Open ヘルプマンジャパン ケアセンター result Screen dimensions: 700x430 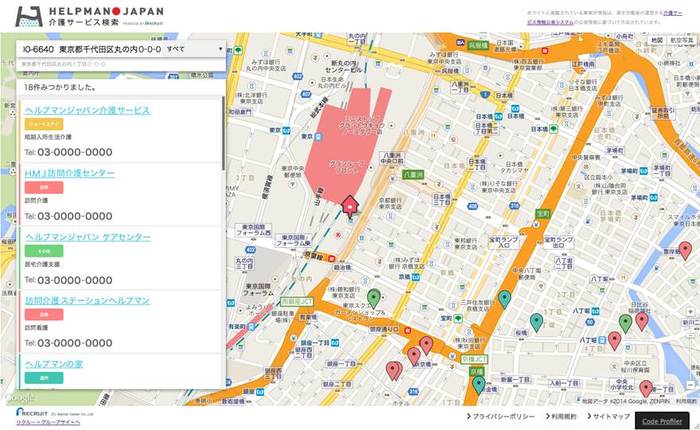pyautogui.click(x=87, y=237)
